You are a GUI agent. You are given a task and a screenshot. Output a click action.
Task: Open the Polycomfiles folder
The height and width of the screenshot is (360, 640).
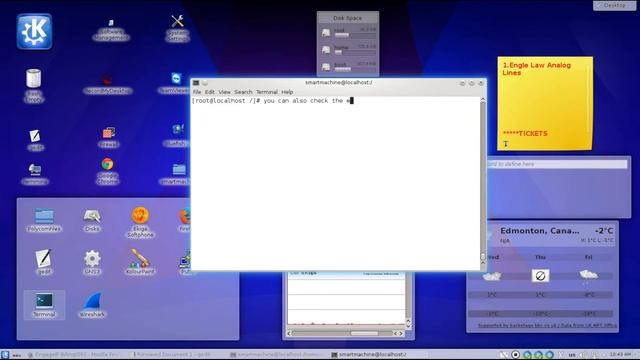(44, 220)
